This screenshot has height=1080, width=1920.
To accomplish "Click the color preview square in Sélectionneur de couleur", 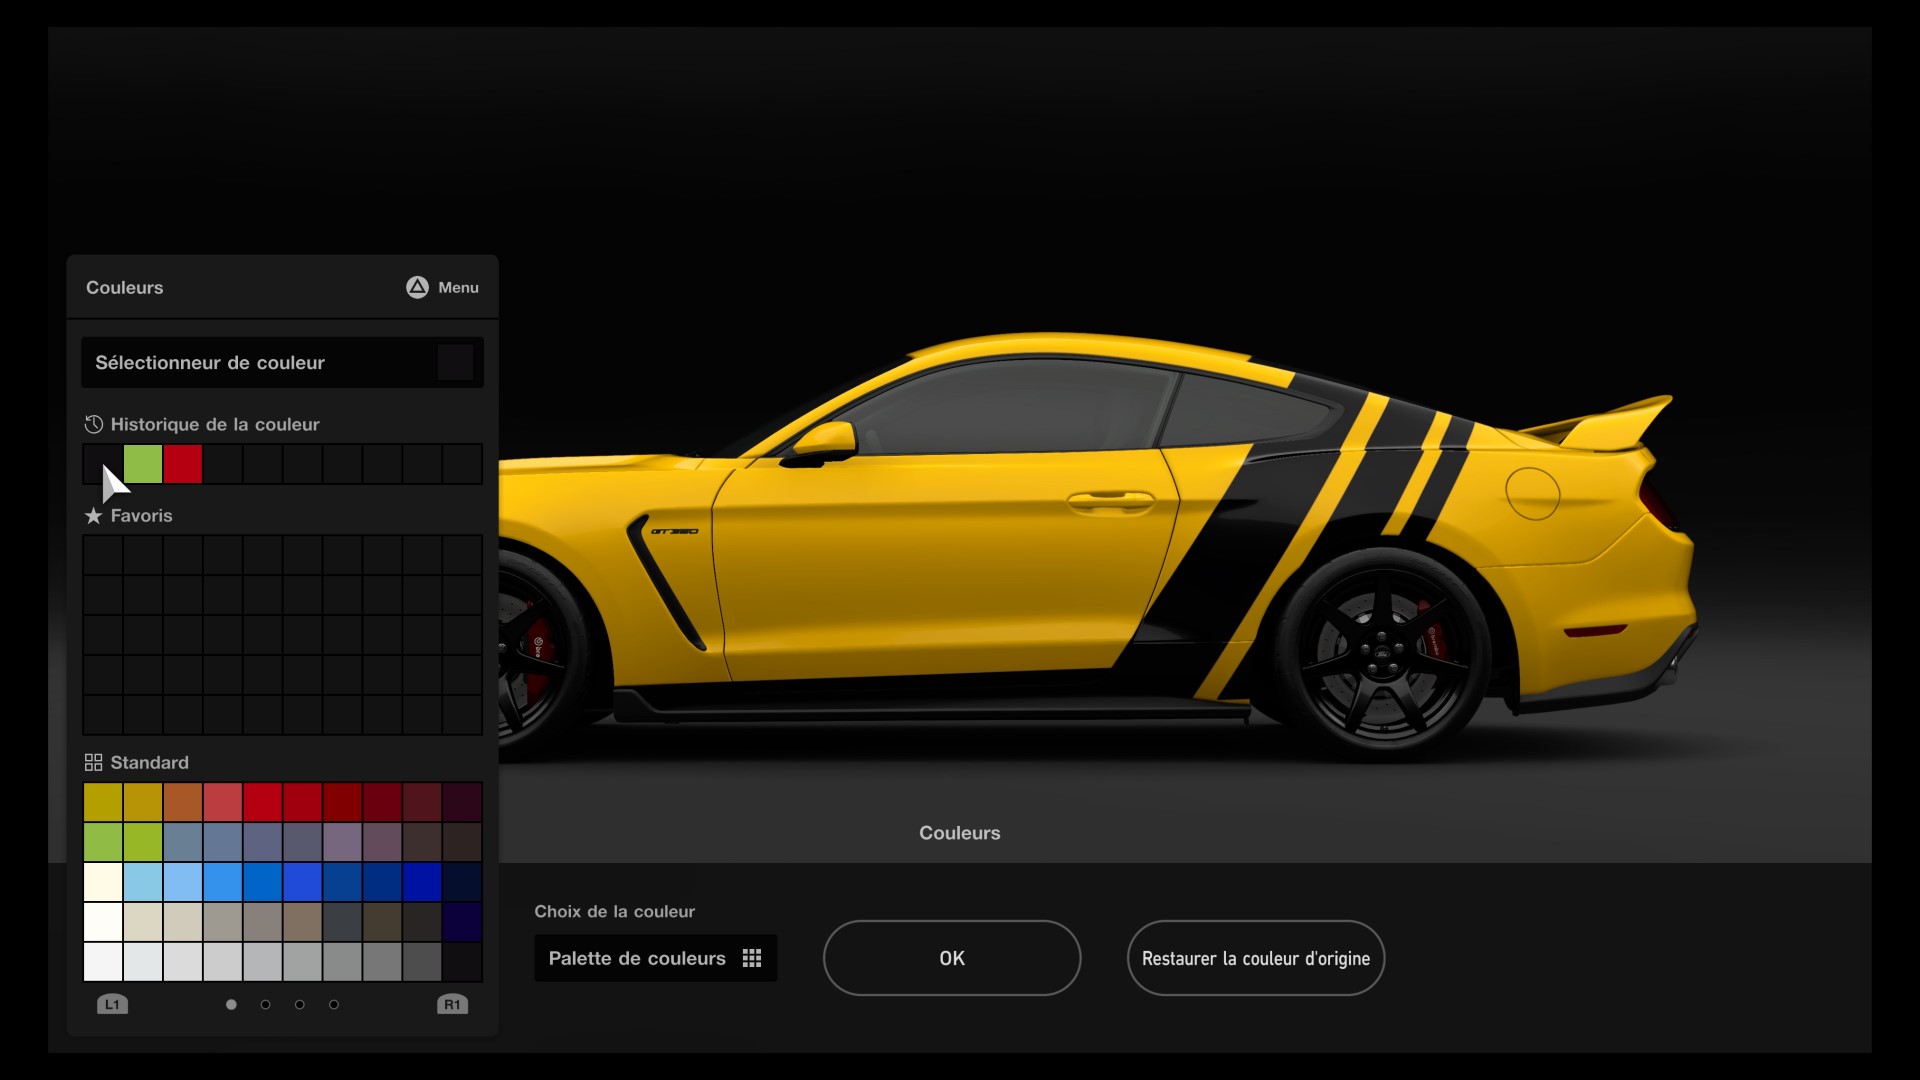I will click(455, 362).
